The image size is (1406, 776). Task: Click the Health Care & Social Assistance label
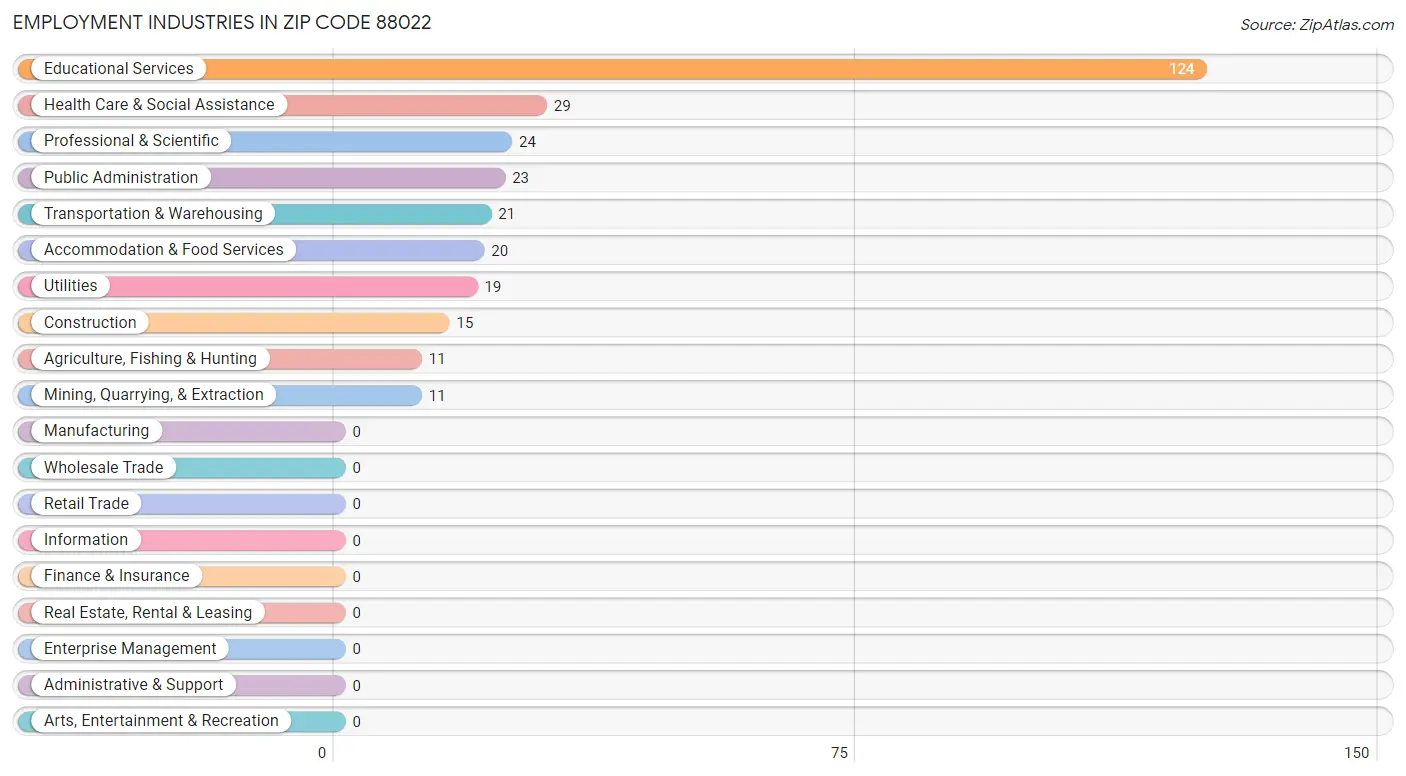click(159, 104)
